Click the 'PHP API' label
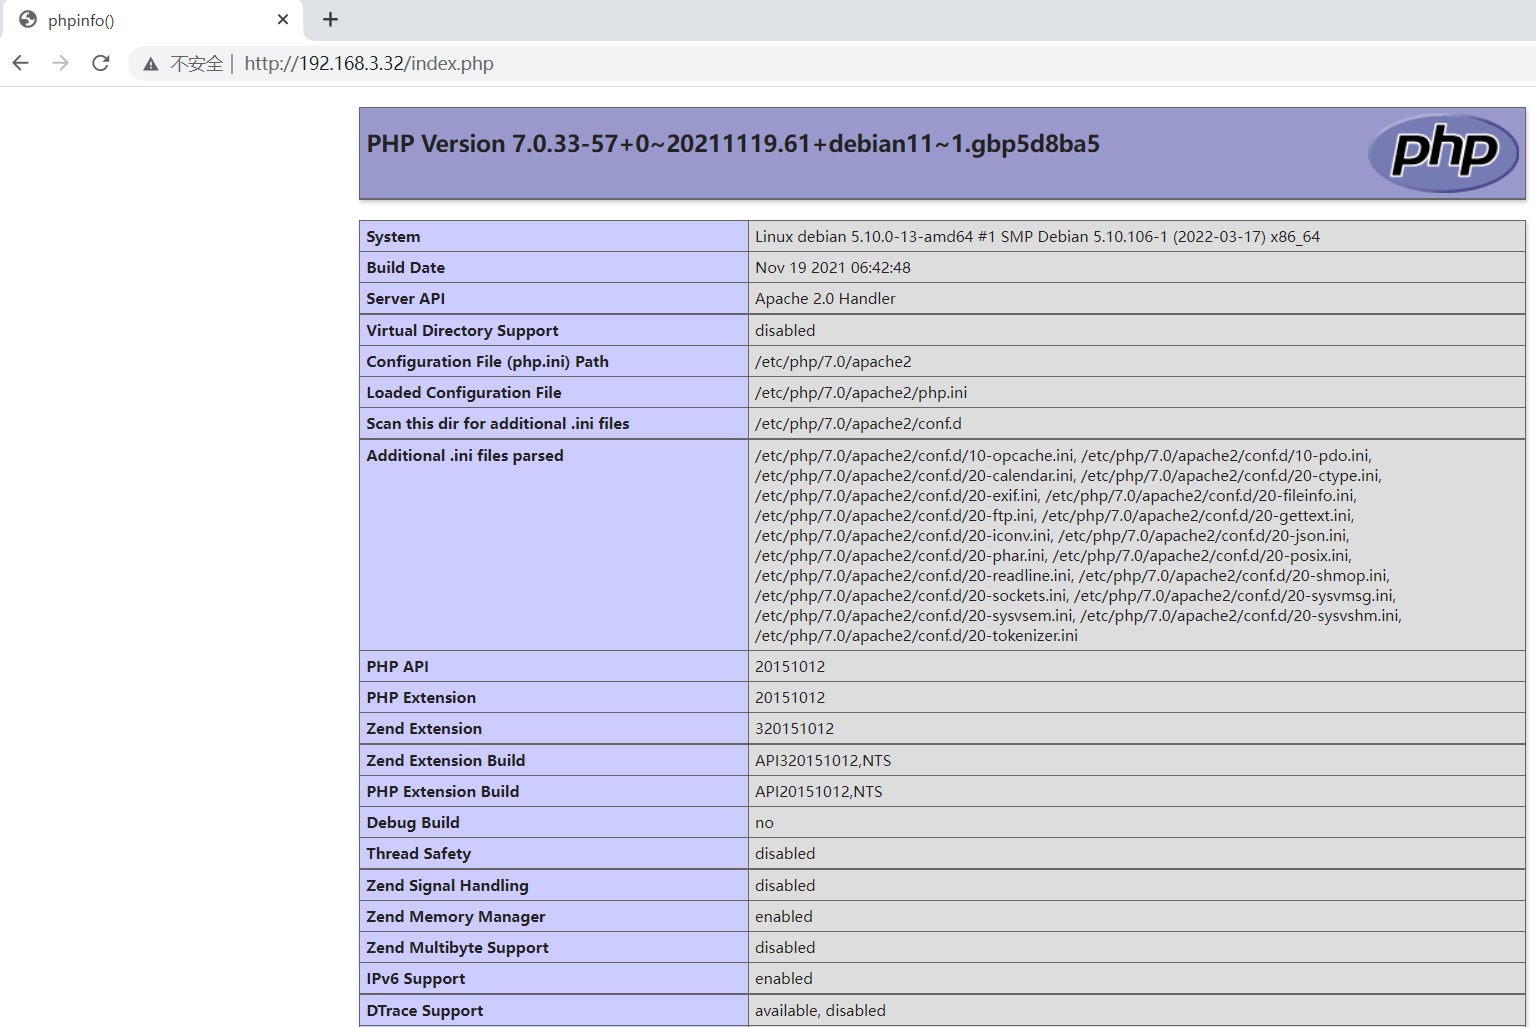 point(397,667)
